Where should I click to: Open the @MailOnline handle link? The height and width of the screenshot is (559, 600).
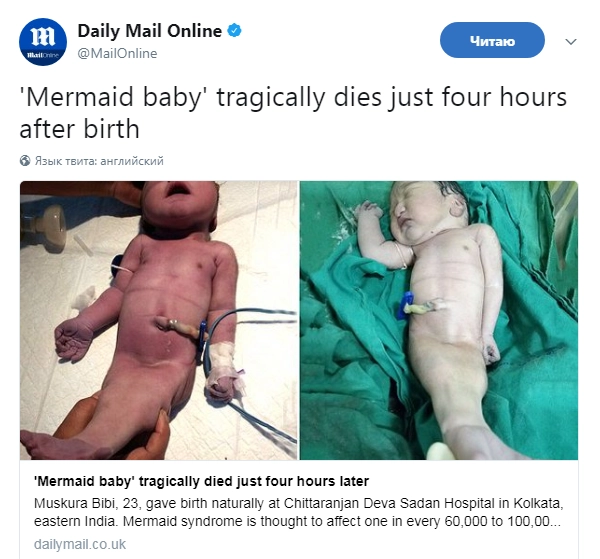click(117, 54)
